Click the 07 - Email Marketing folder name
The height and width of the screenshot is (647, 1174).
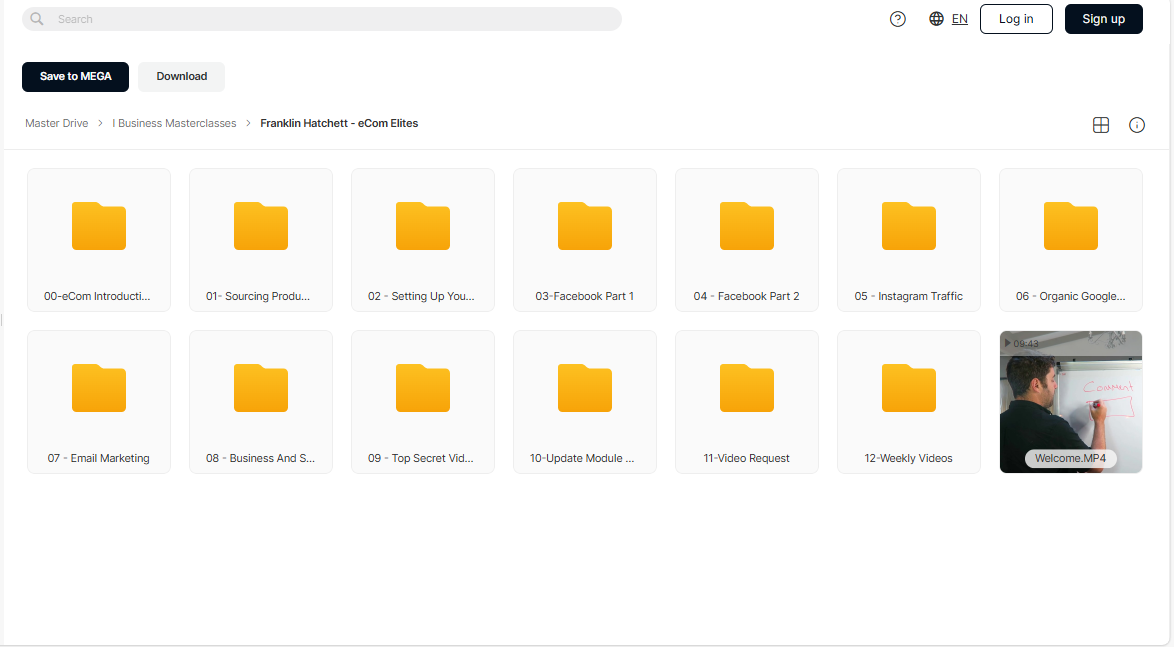coord(99,458)
